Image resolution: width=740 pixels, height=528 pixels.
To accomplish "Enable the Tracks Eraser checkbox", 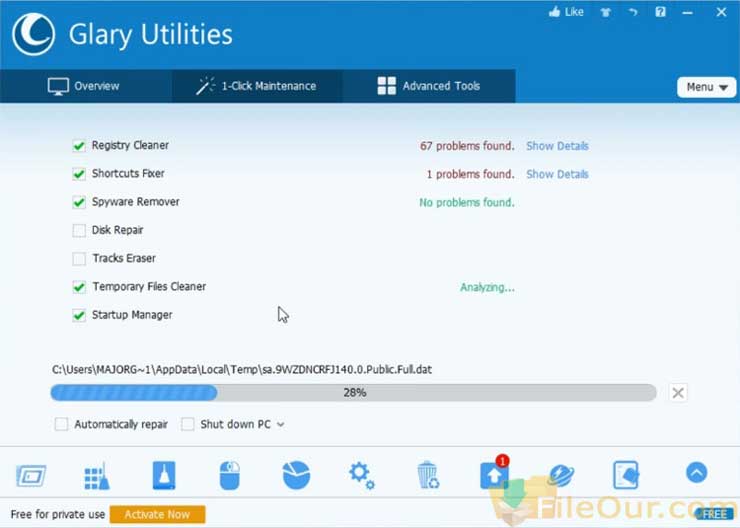I will 79,259.
